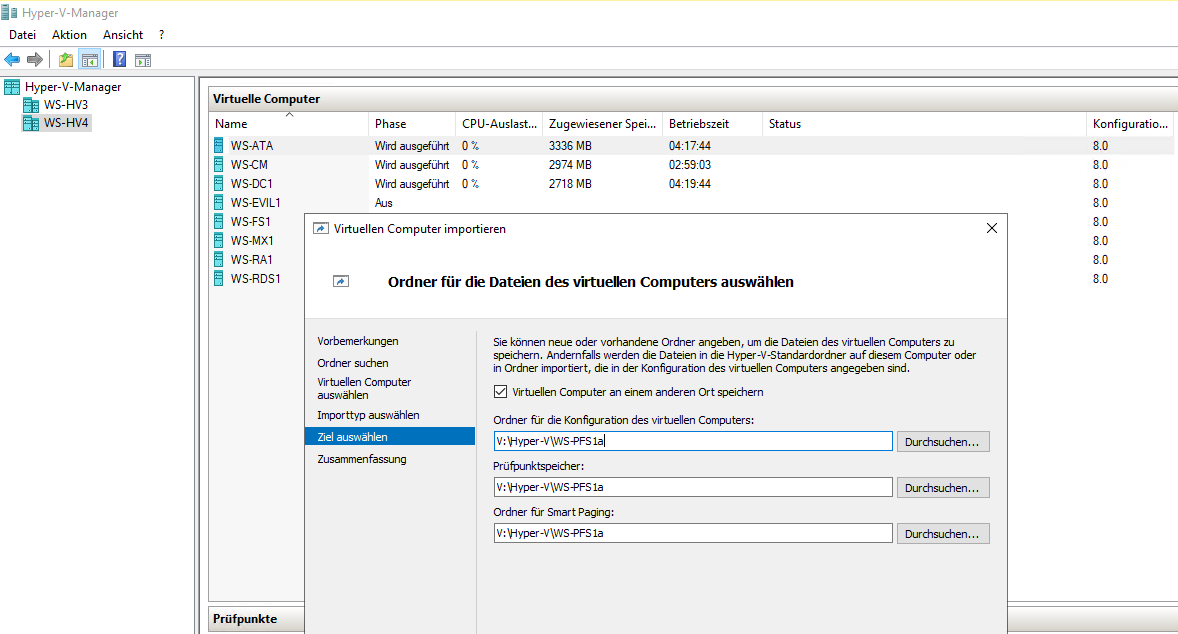Click the Up one level folder icon
The image size is (1178, 634).
tap(66, 59)
